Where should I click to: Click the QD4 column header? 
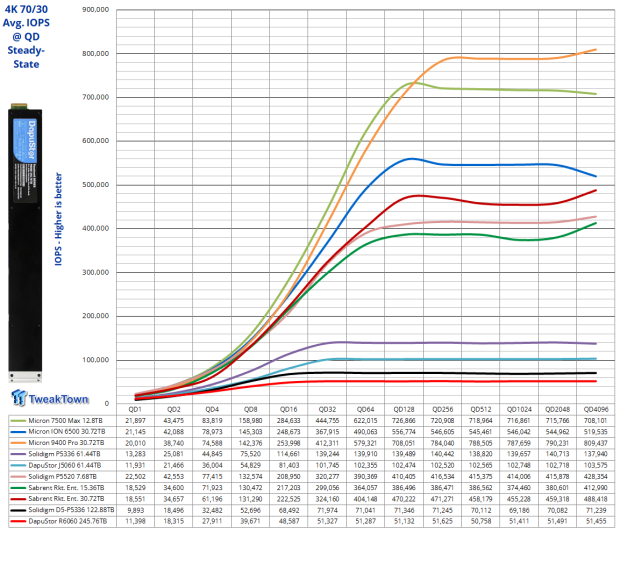coord(212,409)
